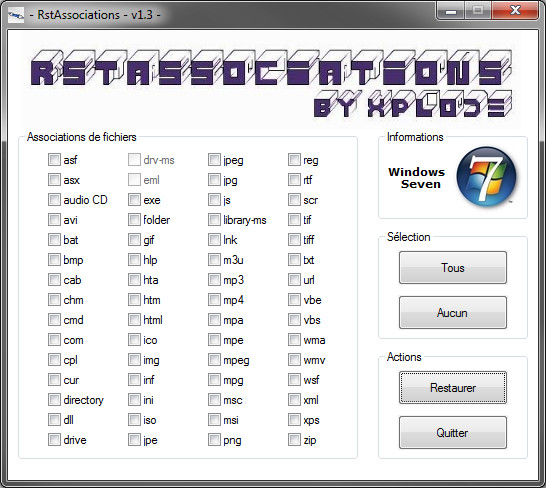Image resolution: width=546 pixels, height=488 pixels.
Task: Check the png checkbox
Action: 214,440
